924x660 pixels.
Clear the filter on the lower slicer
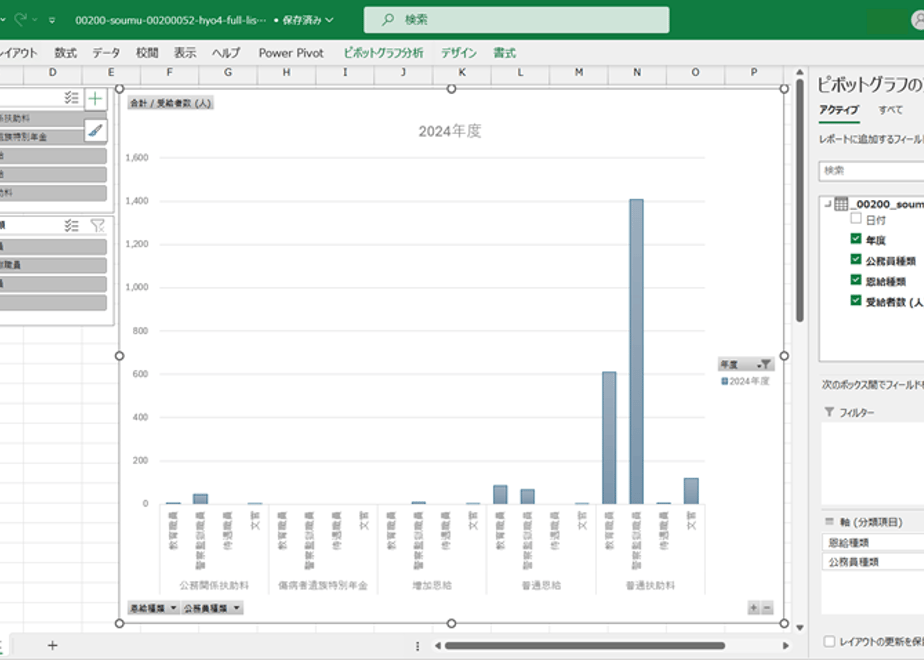[97, 225]
